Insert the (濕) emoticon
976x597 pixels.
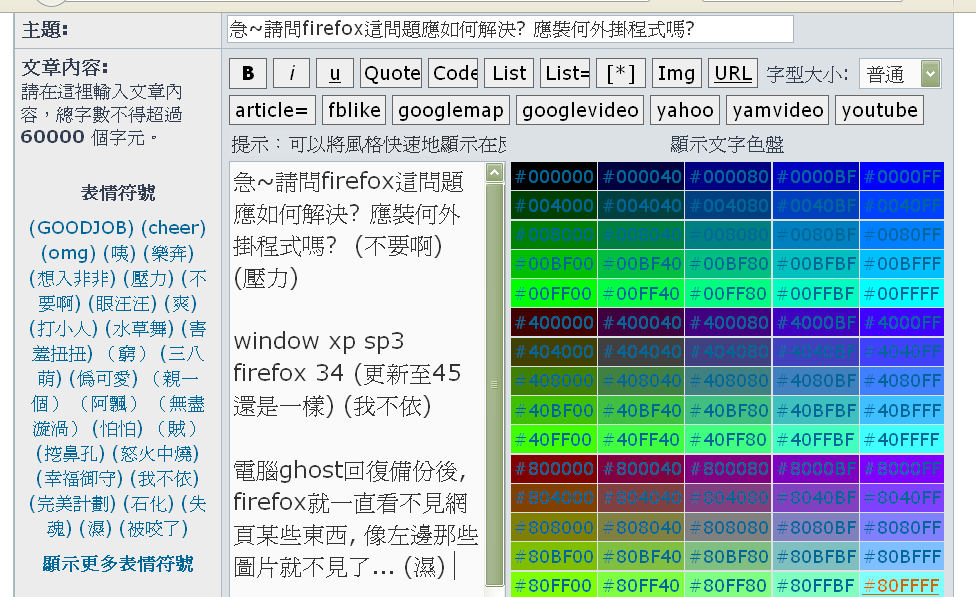coord(96,529)
